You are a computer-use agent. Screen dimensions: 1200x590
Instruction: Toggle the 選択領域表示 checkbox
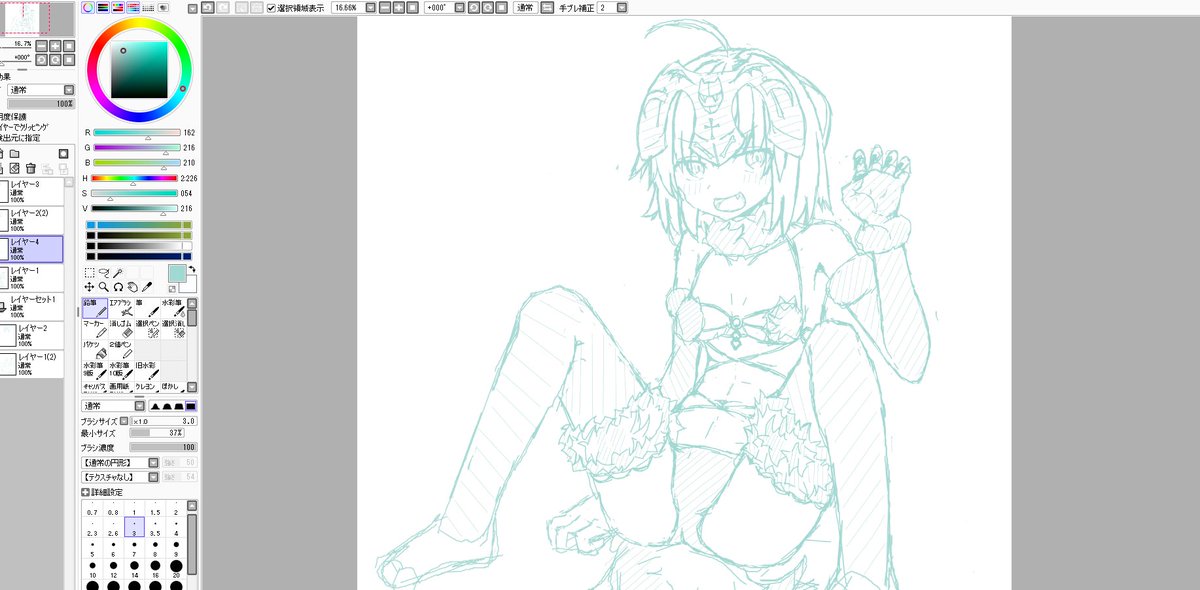point(271,7)
